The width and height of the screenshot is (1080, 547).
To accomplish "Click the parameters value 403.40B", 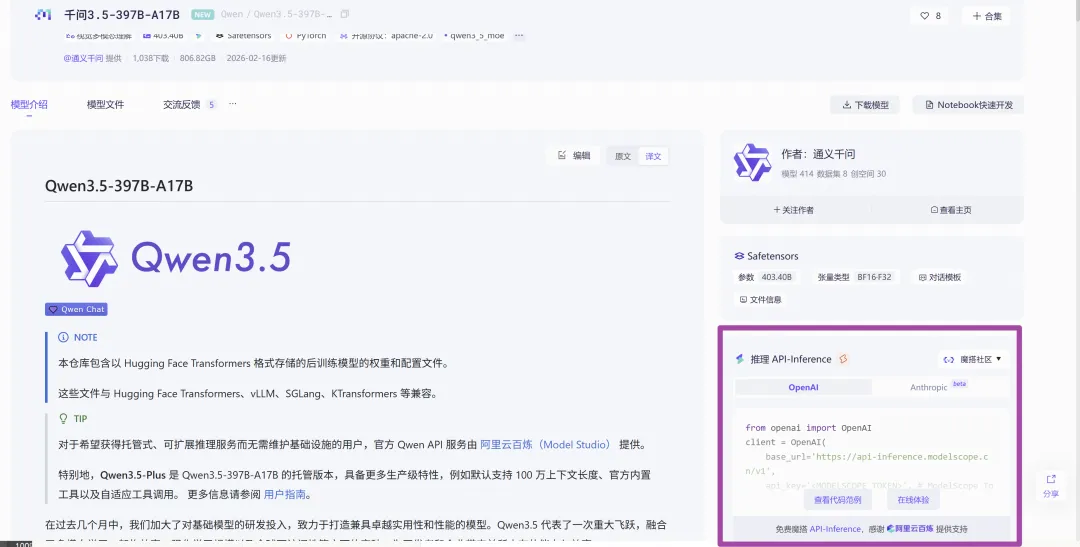I will [x=776, y=277].
